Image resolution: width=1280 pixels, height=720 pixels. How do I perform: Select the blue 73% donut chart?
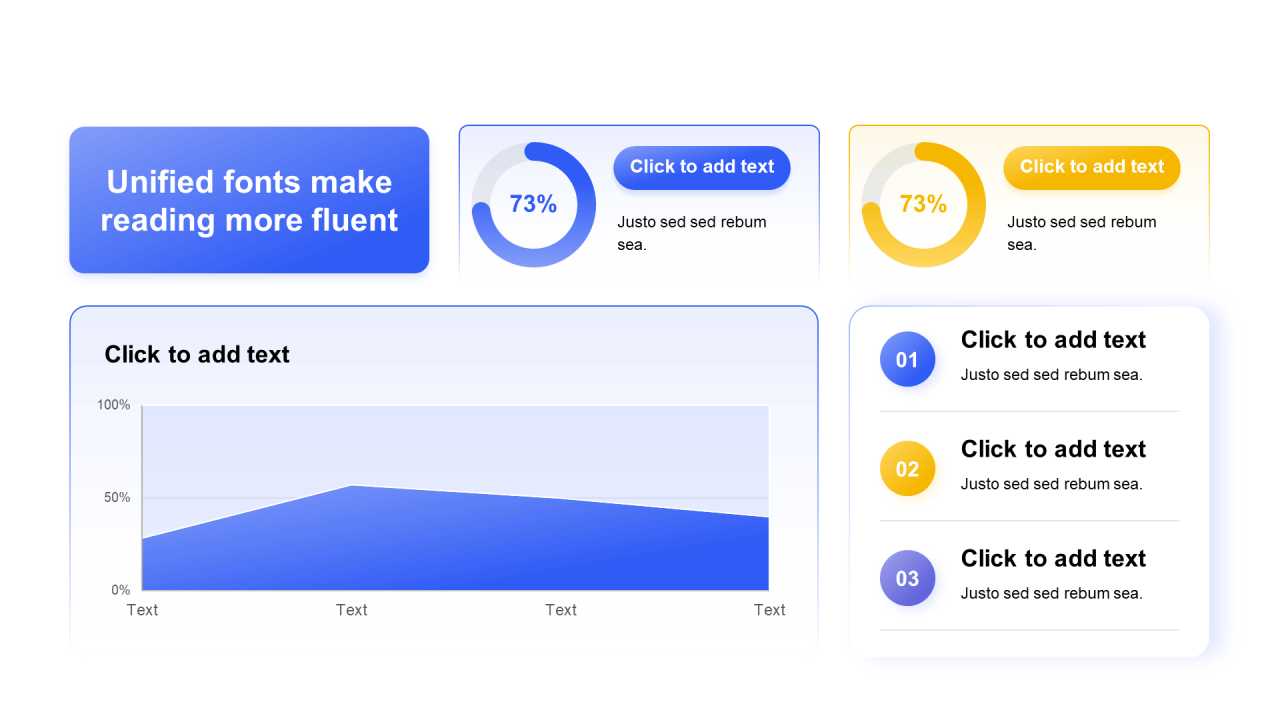[533, 204]
